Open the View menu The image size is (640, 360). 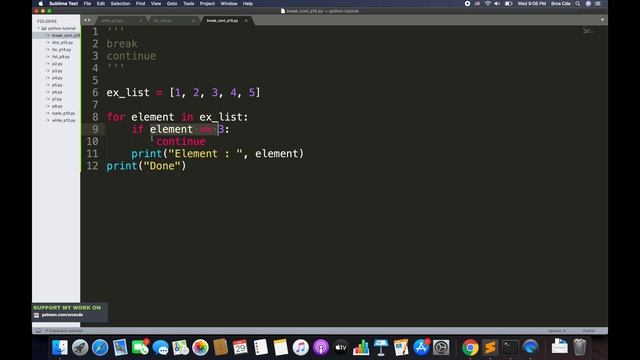click(x=156, y=3)
